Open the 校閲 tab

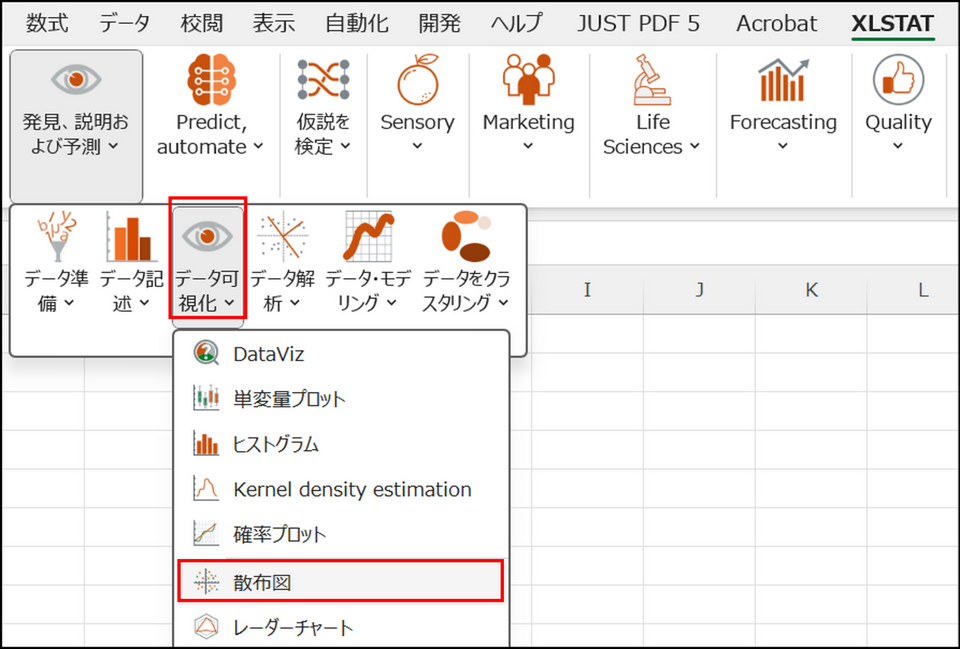click(201, 23)
